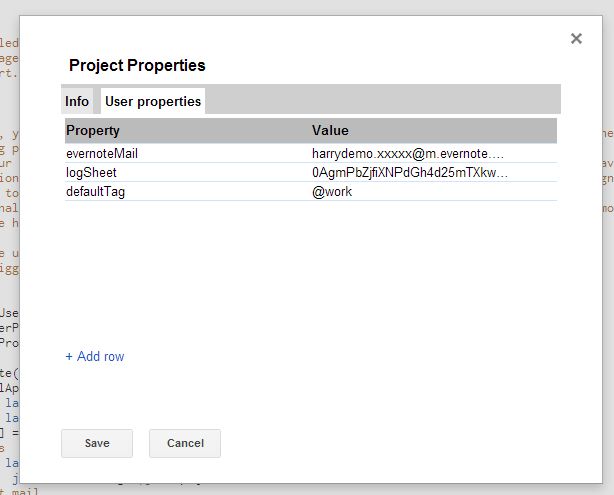Image resolution: width=614 pixels, height=495 pixels.
Task: Select the logSheet property name cell
Action: [91, 173]
